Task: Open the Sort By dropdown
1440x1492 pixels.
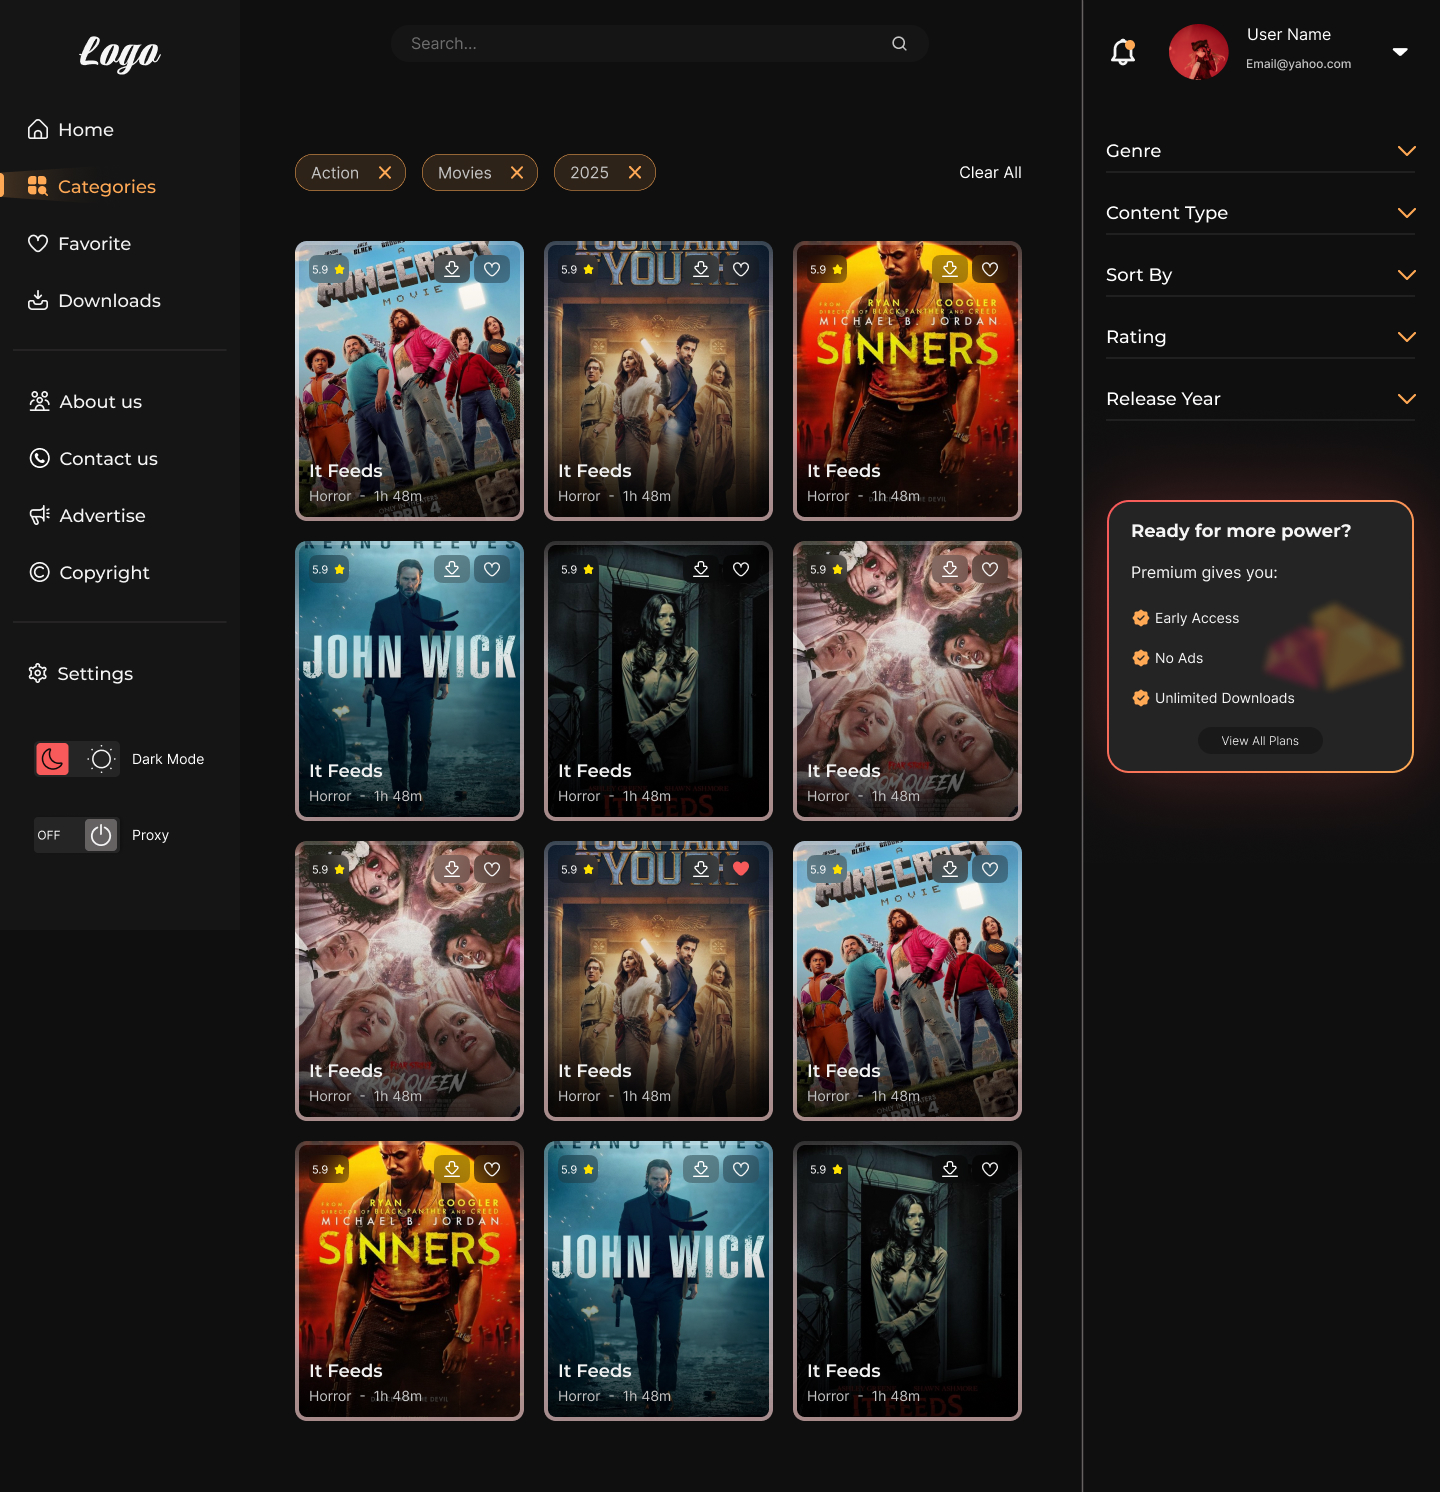Action: tap(1260, 275)
